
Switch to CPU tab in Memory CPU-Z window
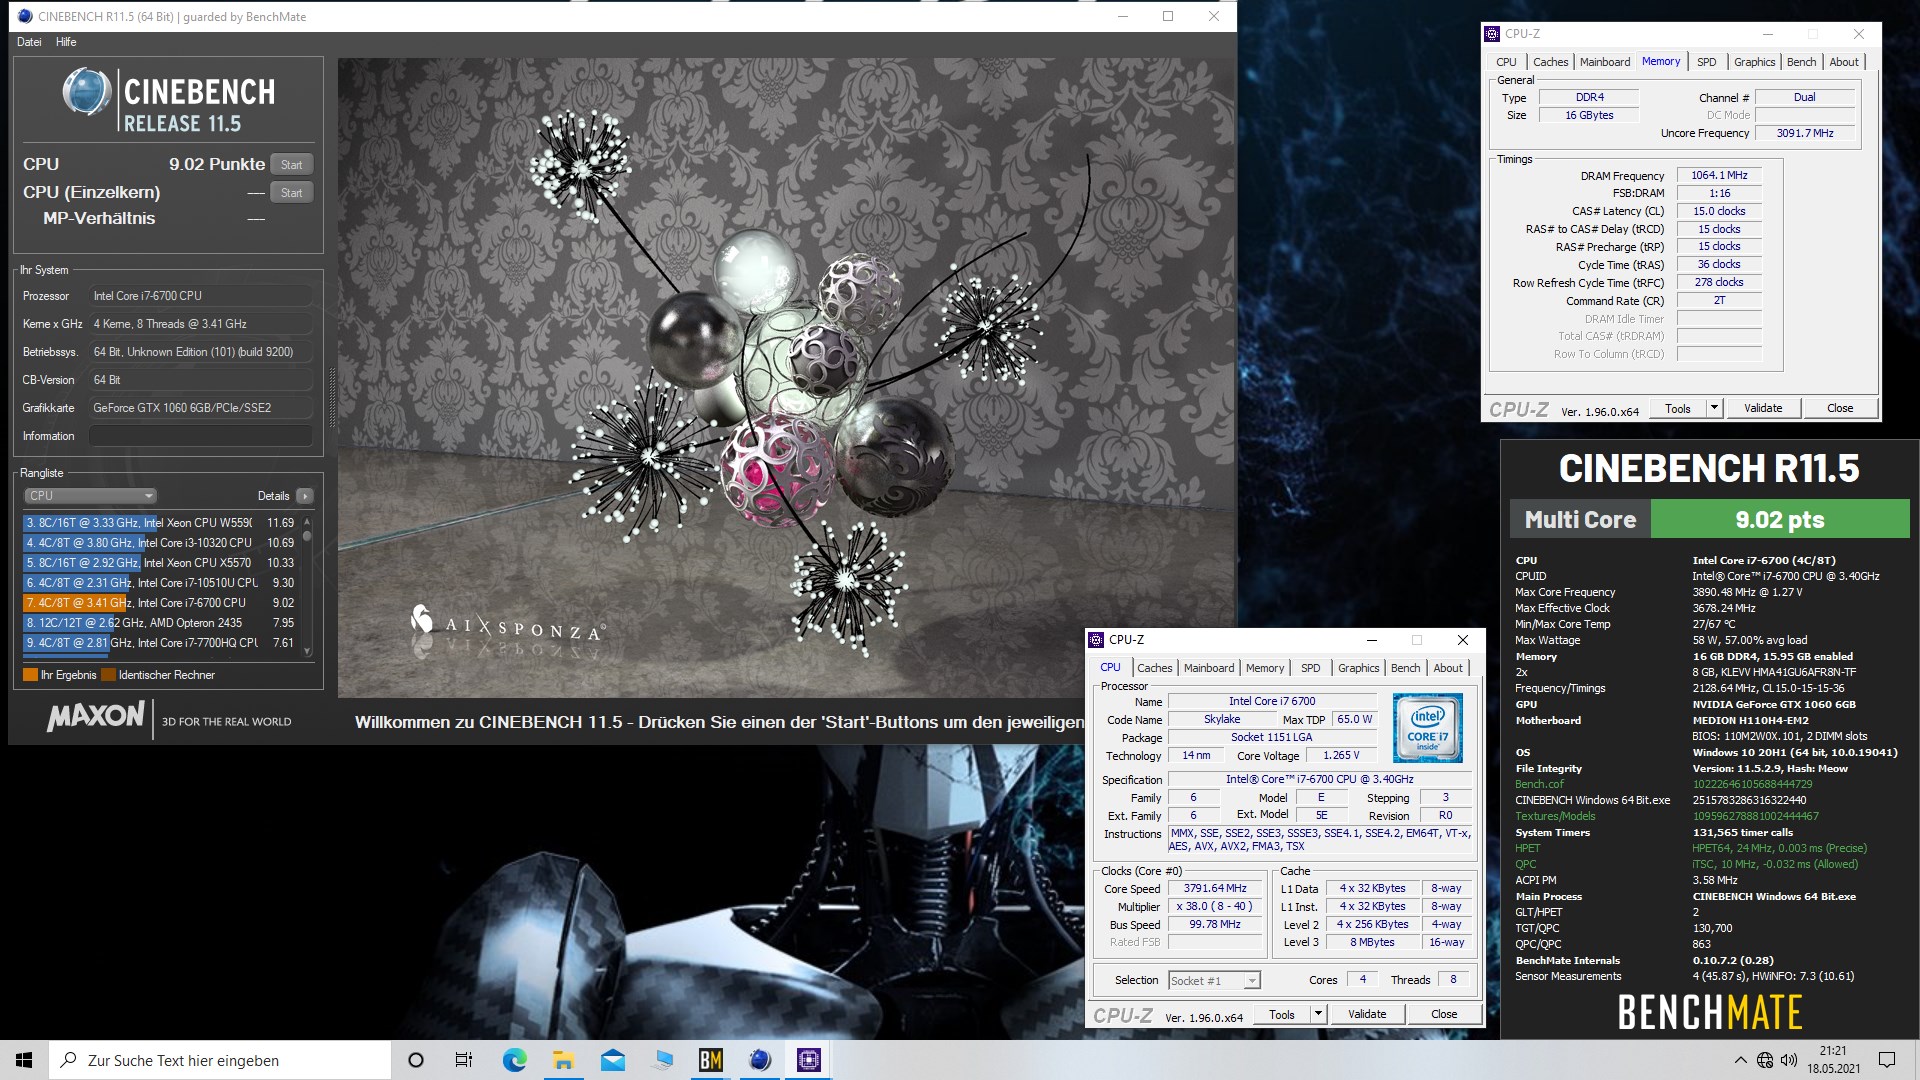pyautogui.click(x=1506, y=62)
